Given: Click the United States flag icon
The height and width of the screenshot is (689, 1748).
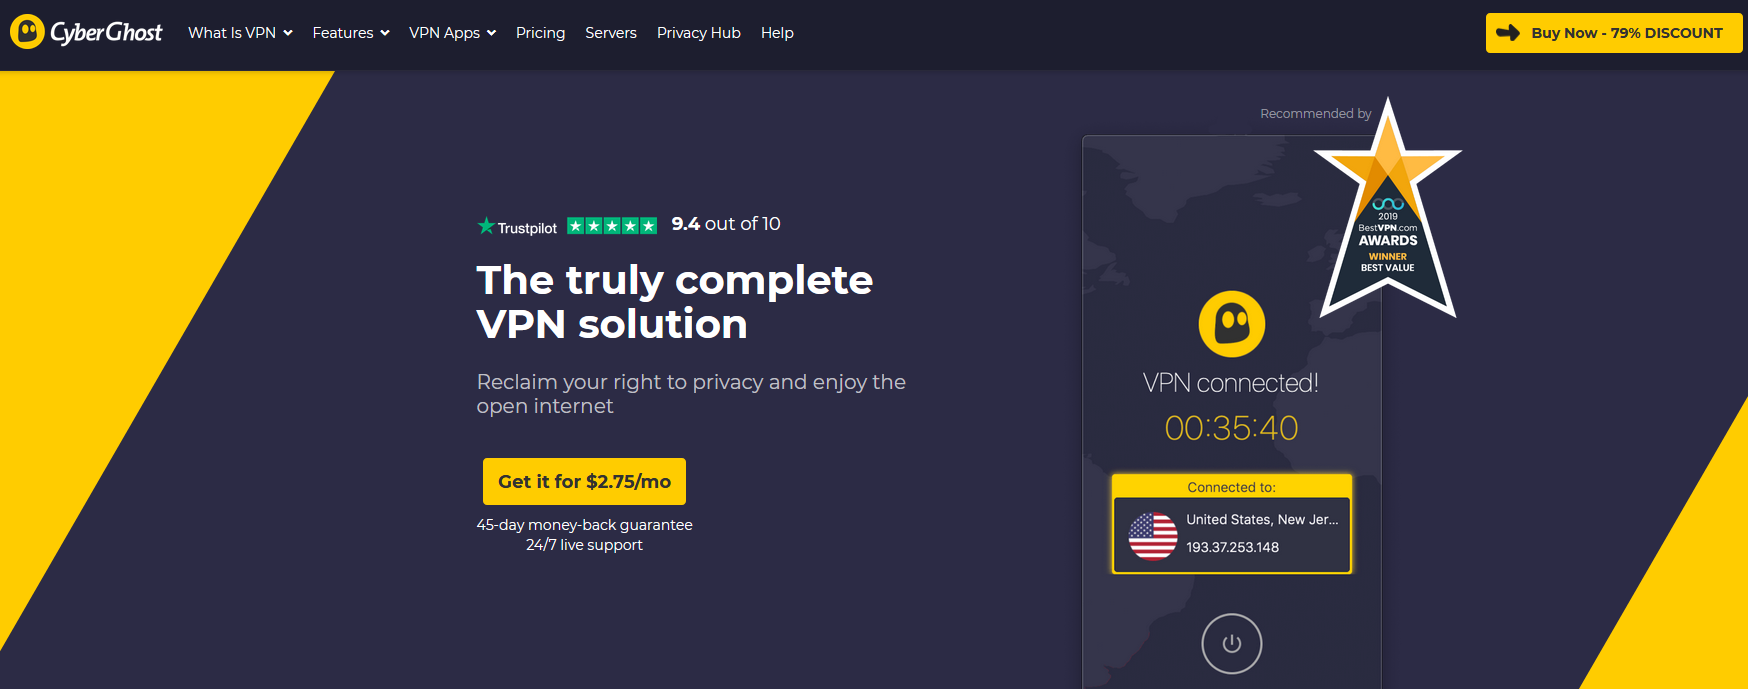Looking at the screenshot, I should pyautogui.click(x=1153, y=536).
